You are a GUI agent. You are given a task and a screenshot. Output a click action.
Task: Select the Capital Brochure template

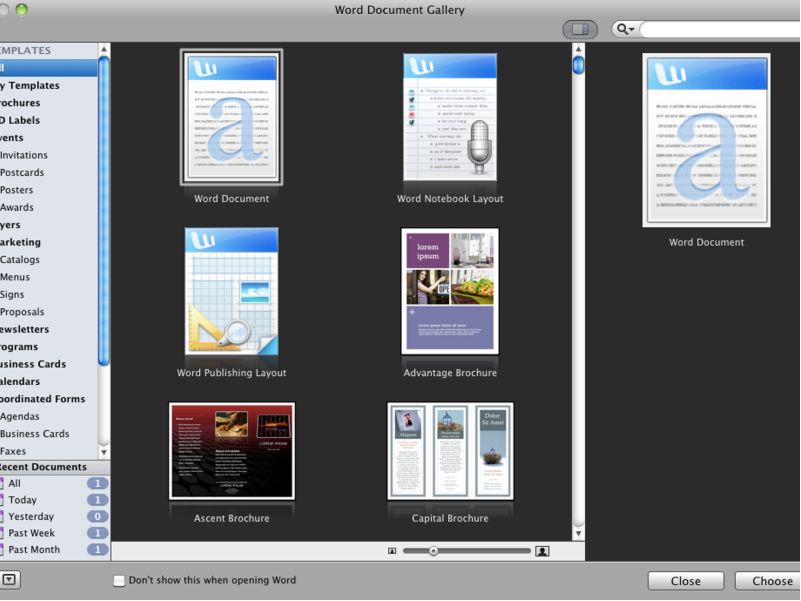click(450, 451)
